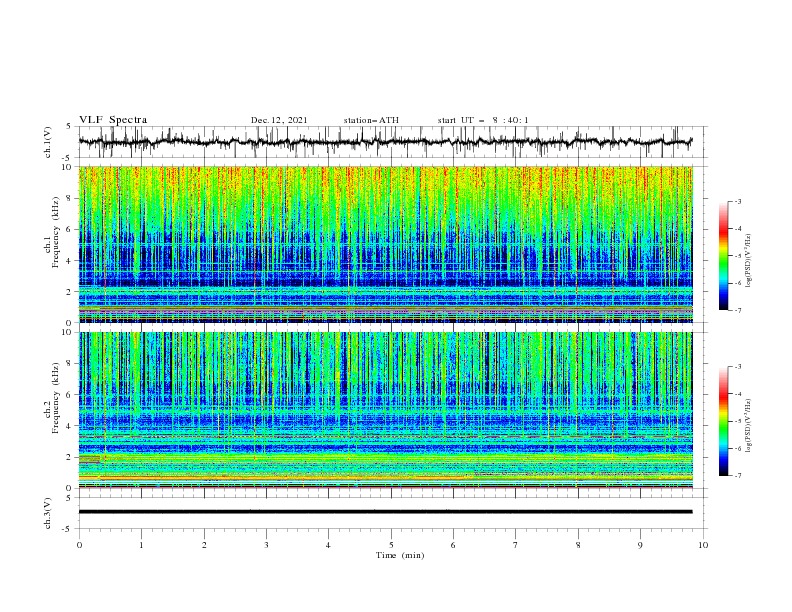Screen dimensions: 792x612
Task: Click the final time axis tick label "10"
Action: tap(703, 545)
